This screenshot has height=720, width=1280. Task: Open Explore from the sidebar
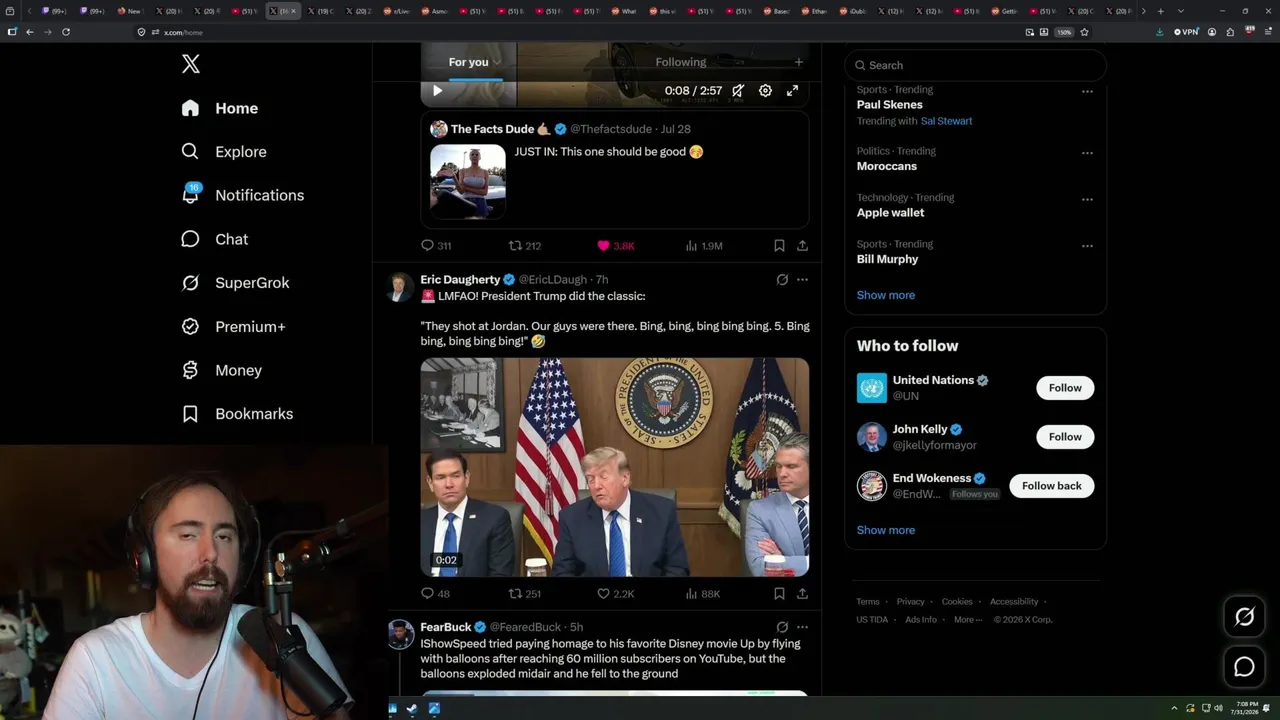224,152
